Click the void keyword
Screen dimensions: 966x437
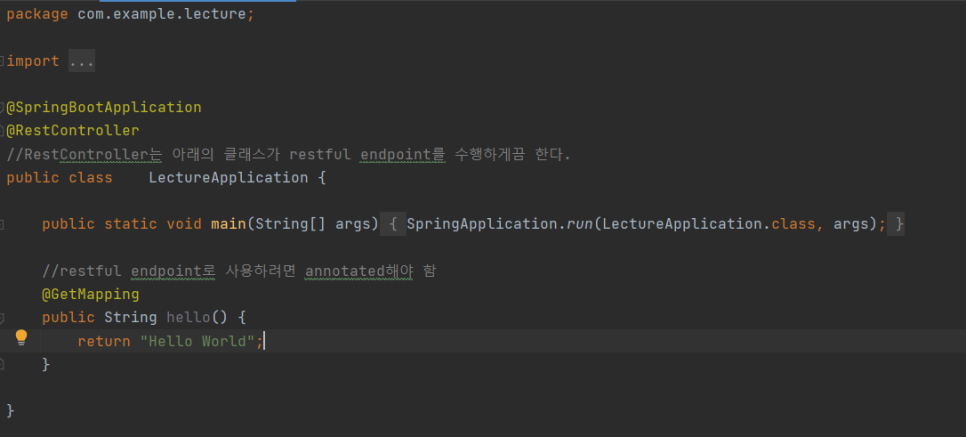(184, 224)
